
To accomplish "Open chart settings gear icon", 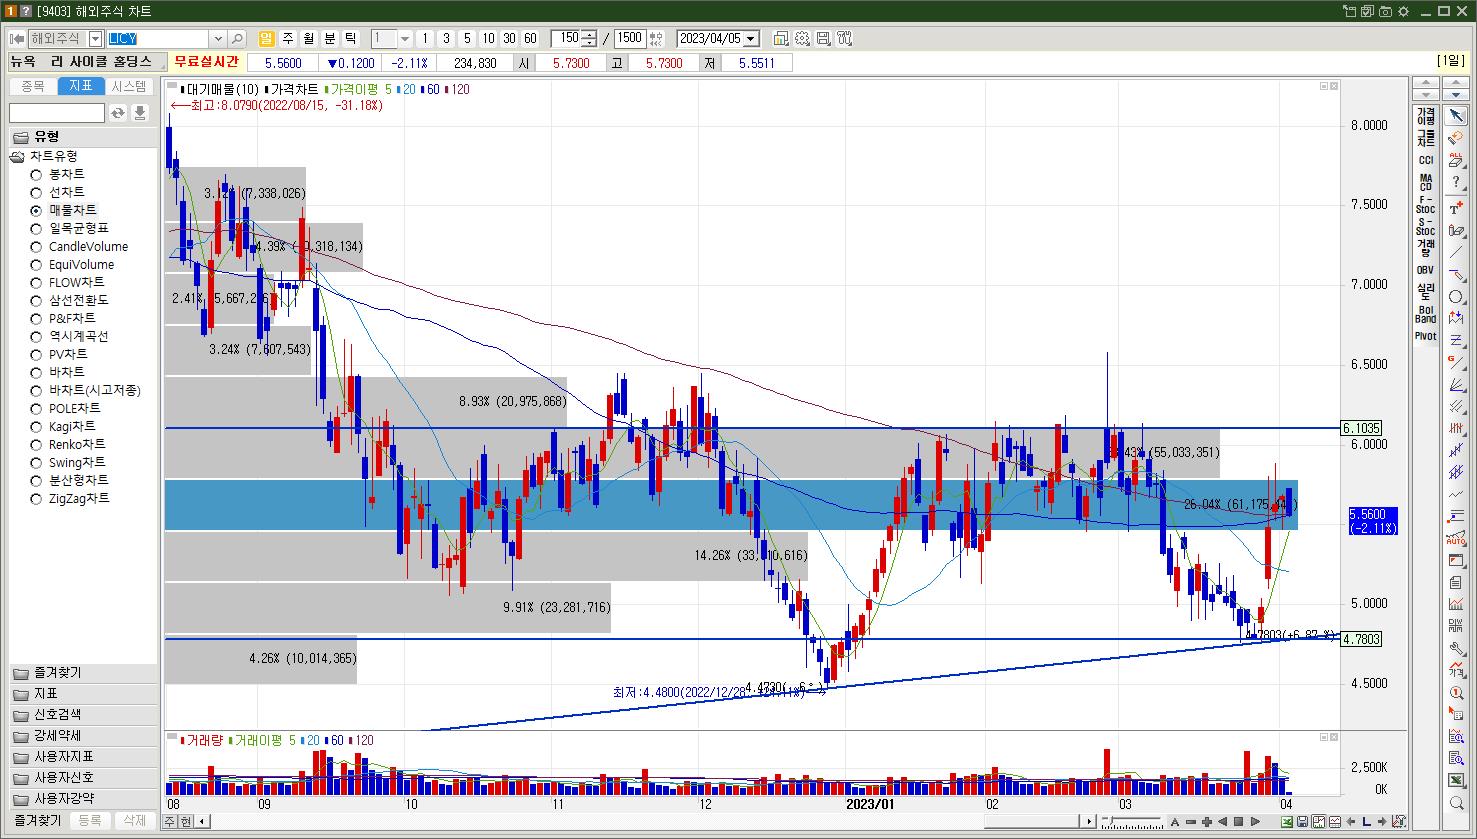I will point(802,38).
